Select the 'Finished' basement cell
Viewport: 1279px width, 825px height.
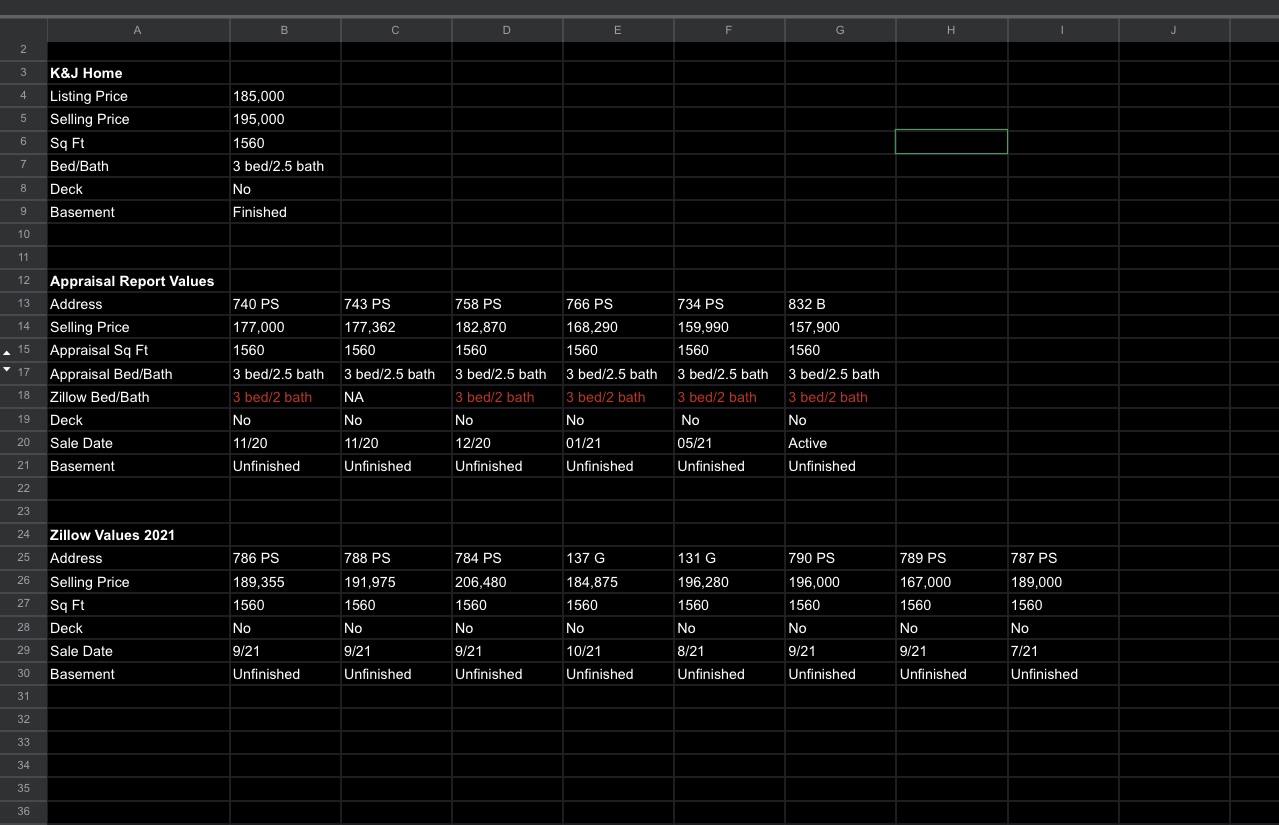pos(285,212)
